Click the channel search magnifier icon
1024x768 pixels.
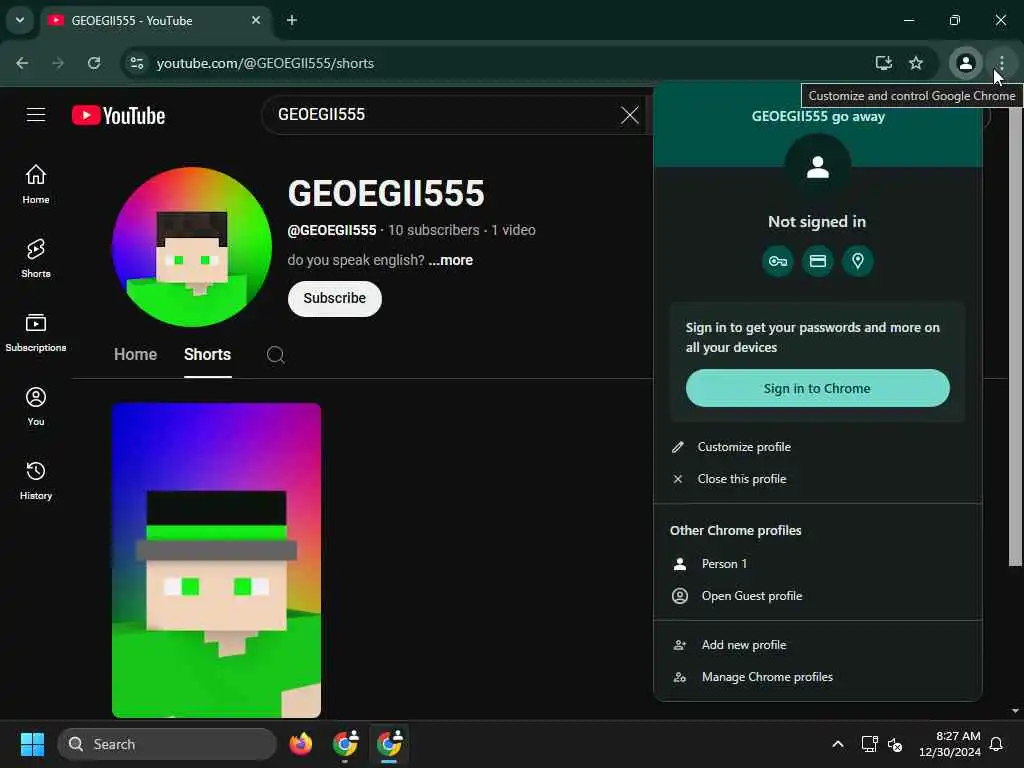point(276,355)
